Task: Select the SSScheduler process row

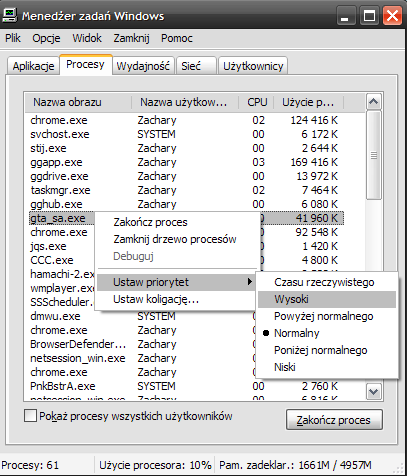Action: pos(62,302)
